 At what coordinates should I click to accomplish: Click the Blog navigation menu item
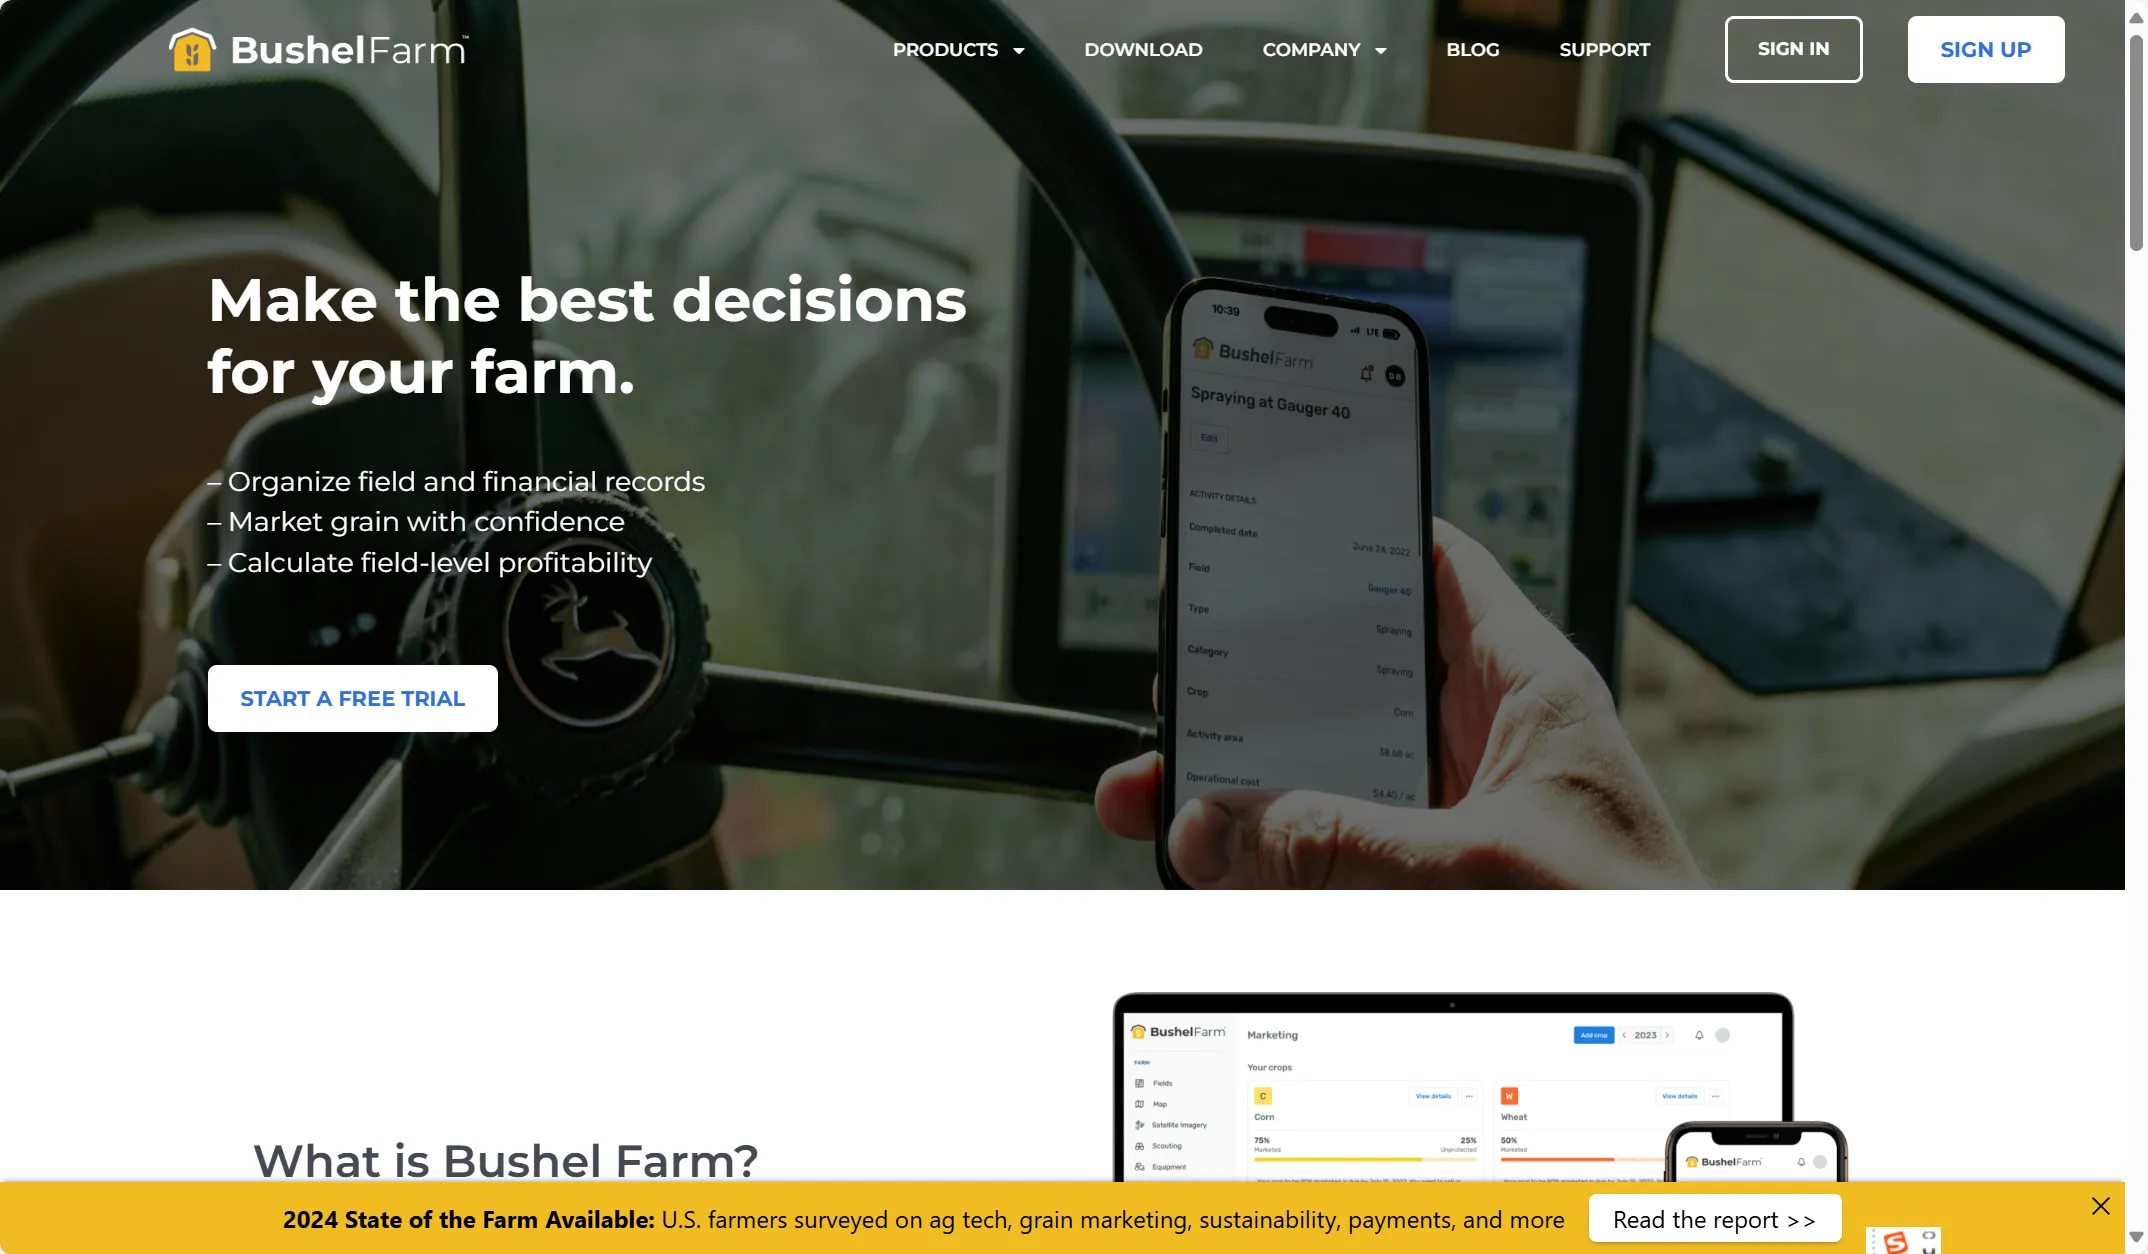pos(1473,49)
